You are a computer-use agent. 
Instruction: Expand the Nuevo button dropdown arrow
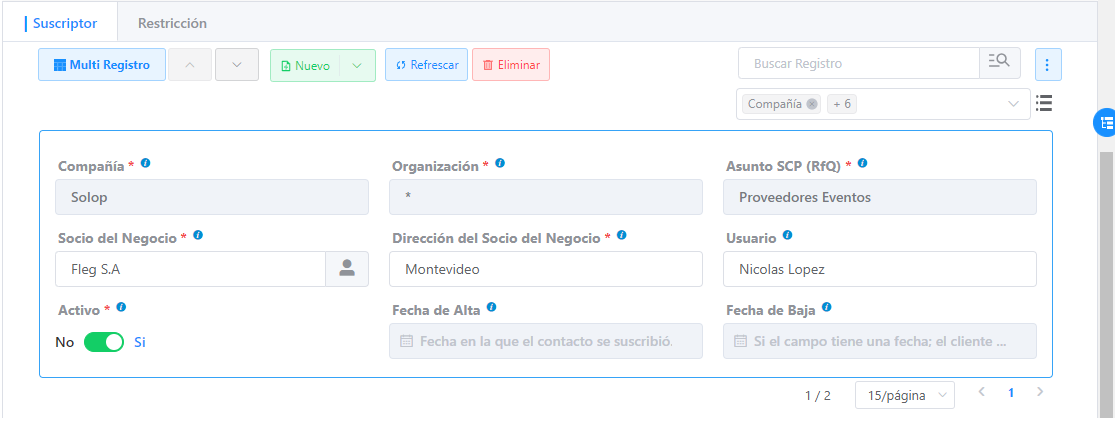tap(358, 65)
